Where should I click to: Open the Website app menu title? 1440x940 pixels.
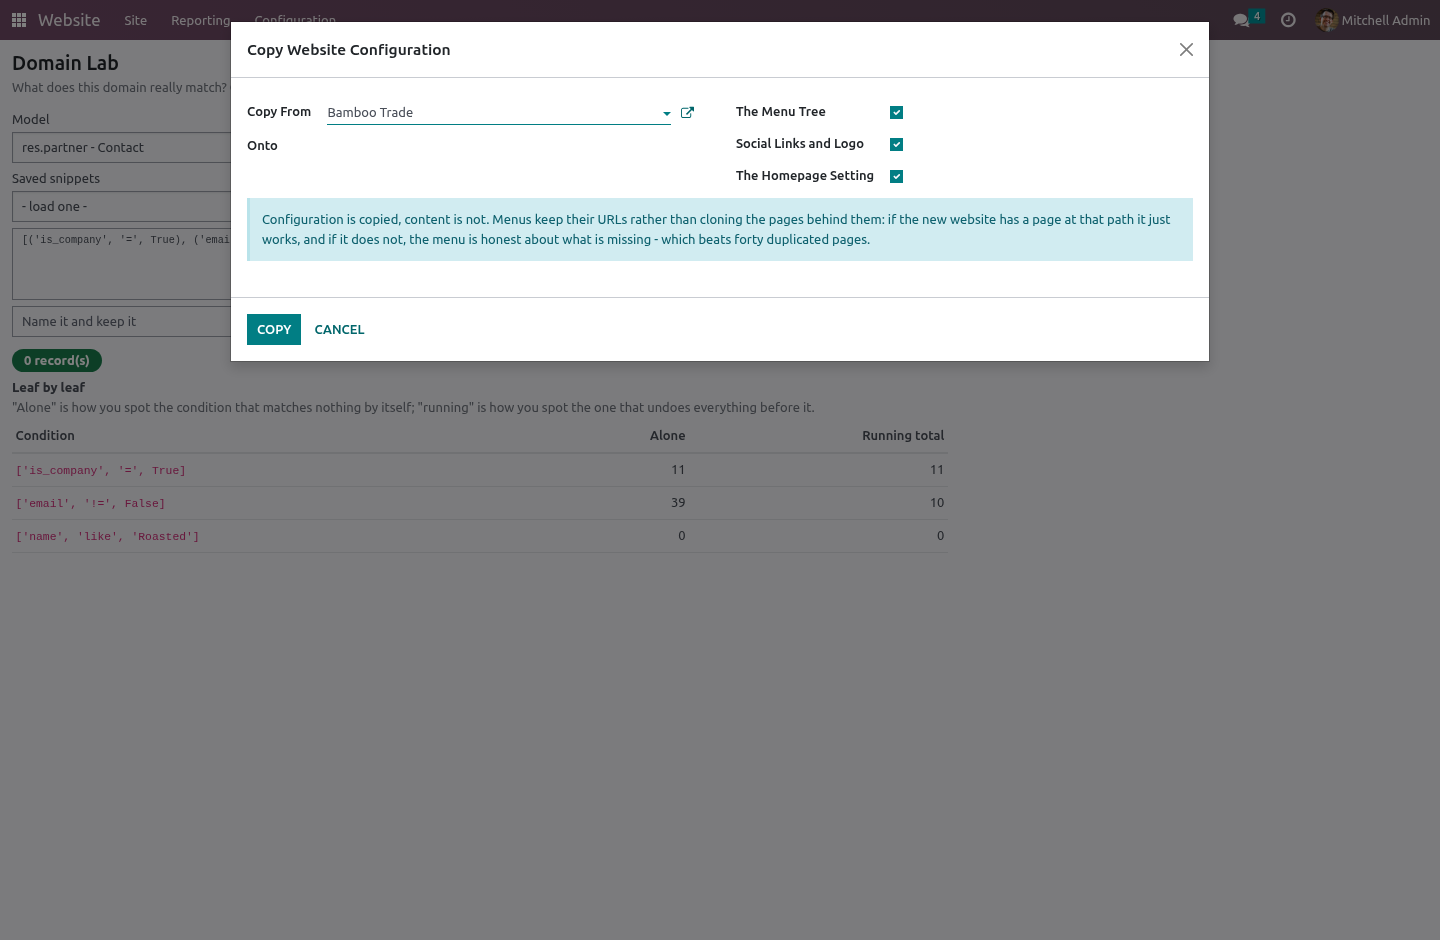pyautogui.click(x=69, y=20)
